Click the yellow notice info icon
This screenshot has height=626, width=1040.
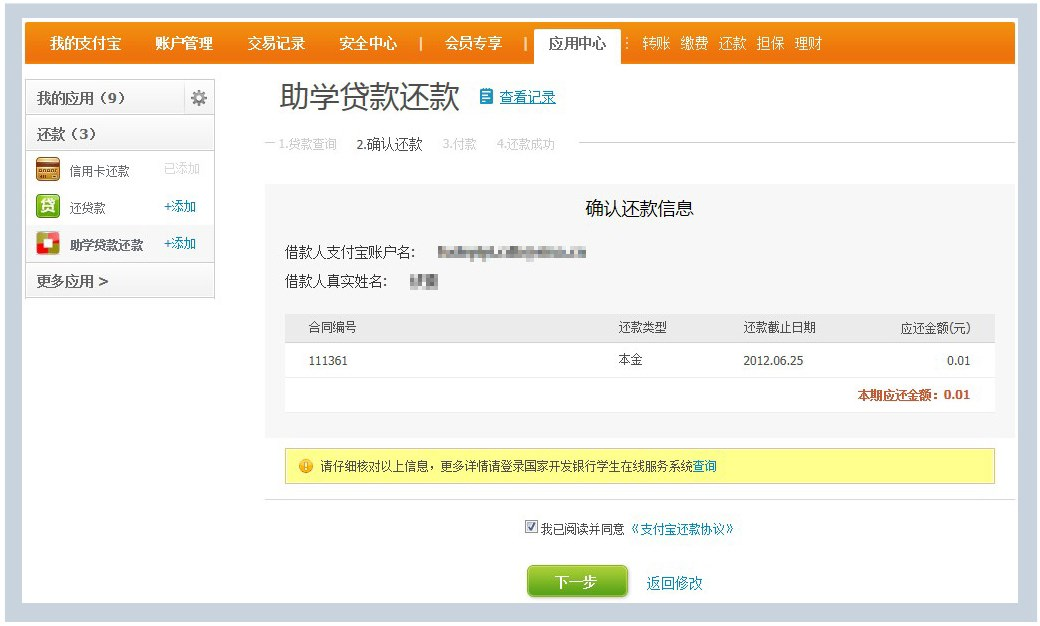tap(306, 466)
